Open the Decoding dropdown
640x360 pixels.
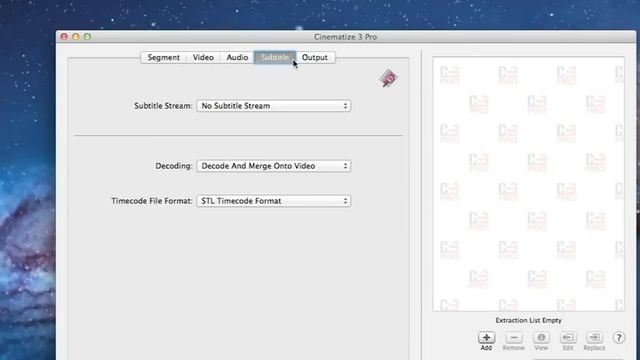273,166
